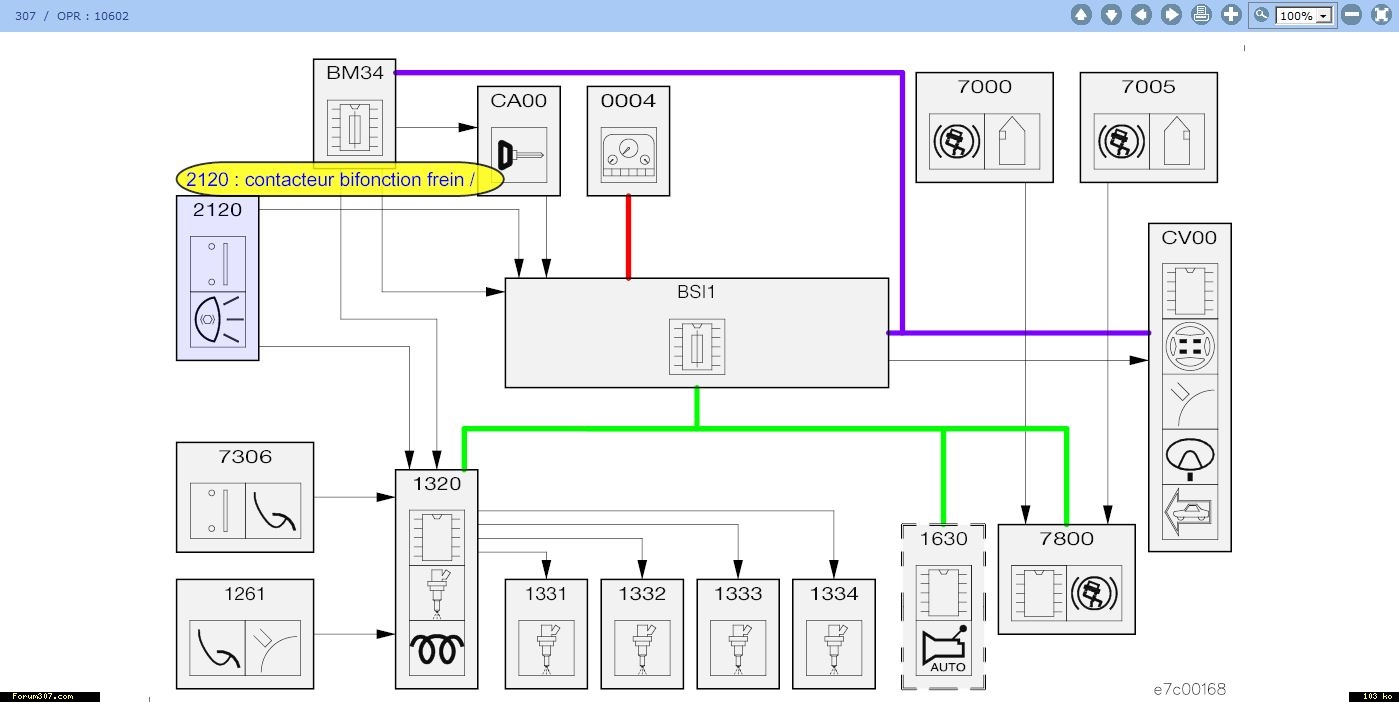Zoom in with the plus button
Screen dimensions: 1399x702
tap(1231, 15)
